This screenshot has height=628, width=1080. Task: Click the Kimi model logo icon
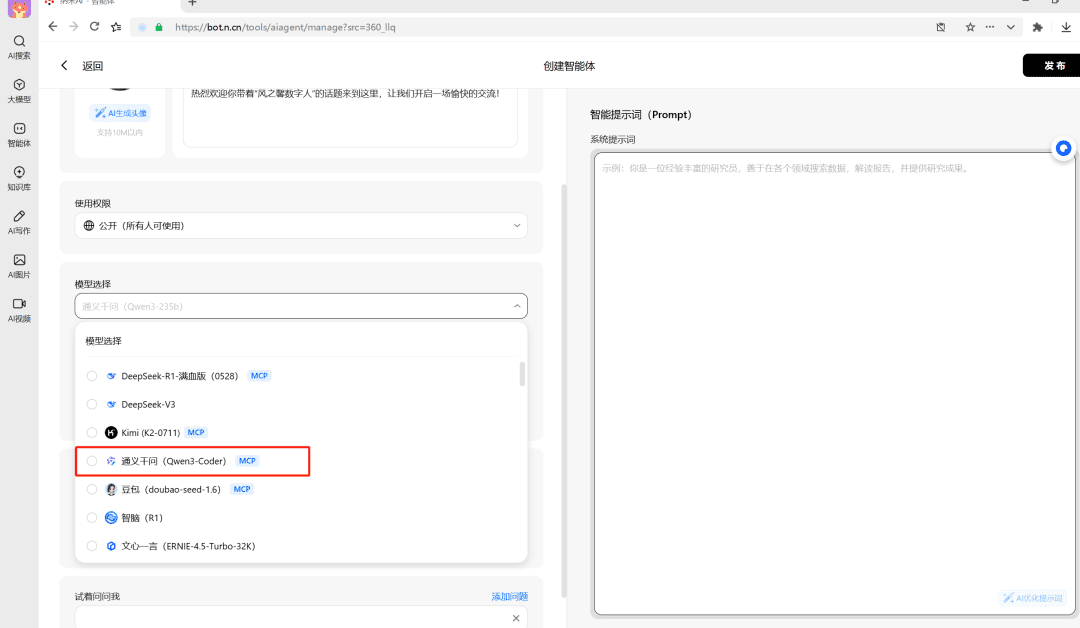pyautogui.click(x=111, y=432)
